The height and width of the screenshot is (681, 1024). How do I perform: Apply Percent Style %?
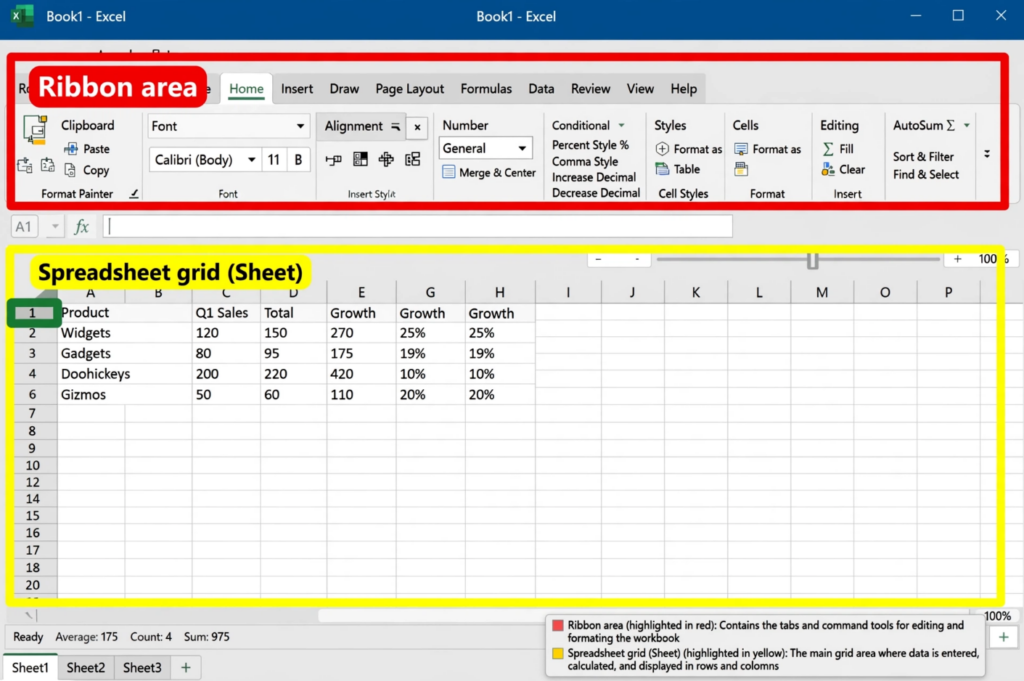[590, 145]
